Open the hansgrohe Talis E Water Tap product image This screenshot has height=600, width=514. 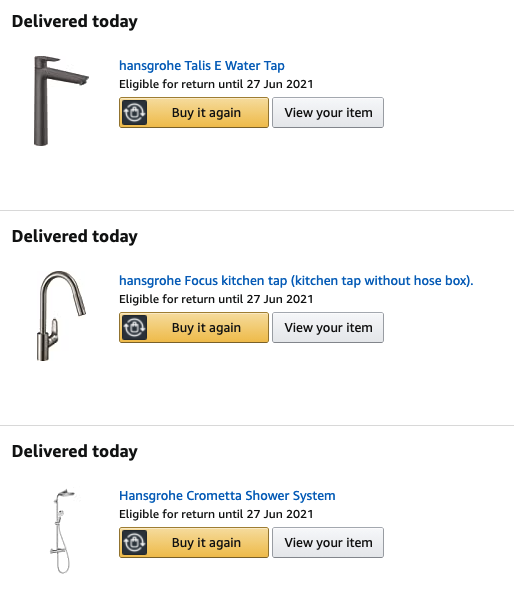click(61, 101)
